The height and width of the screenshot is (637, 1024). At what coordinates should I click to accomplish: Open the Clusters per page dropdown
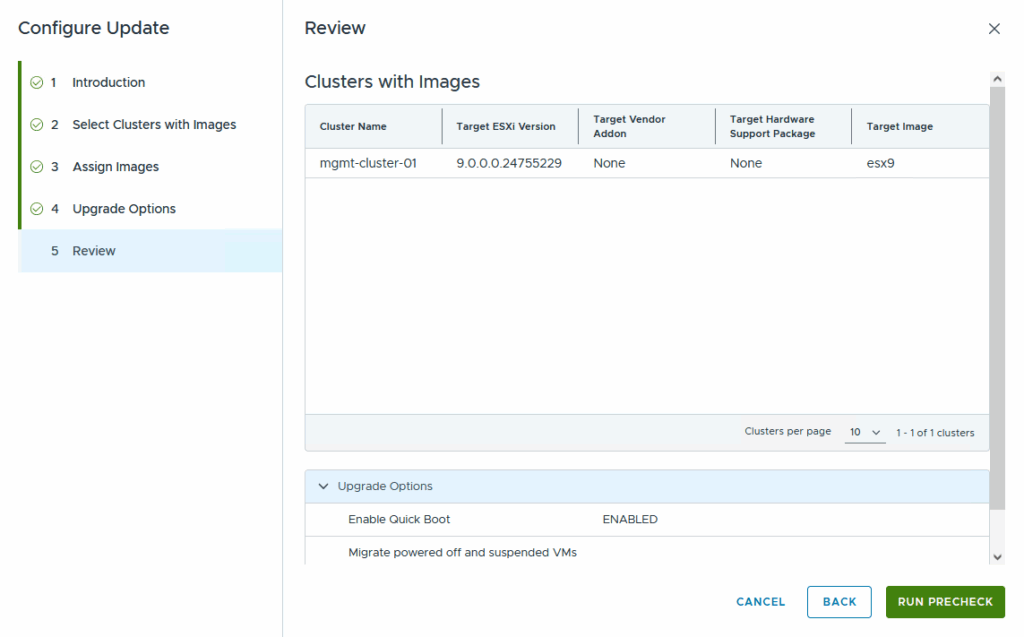point(865,432)
